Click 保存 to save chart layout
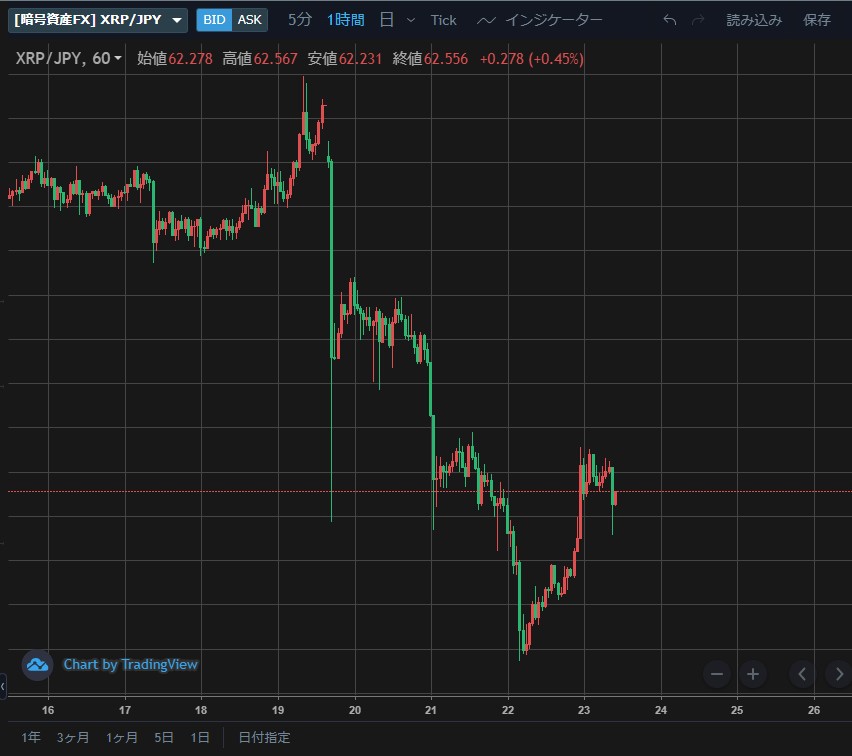The width and height of the screenshot is (852, 756). [x=817, y=20]
